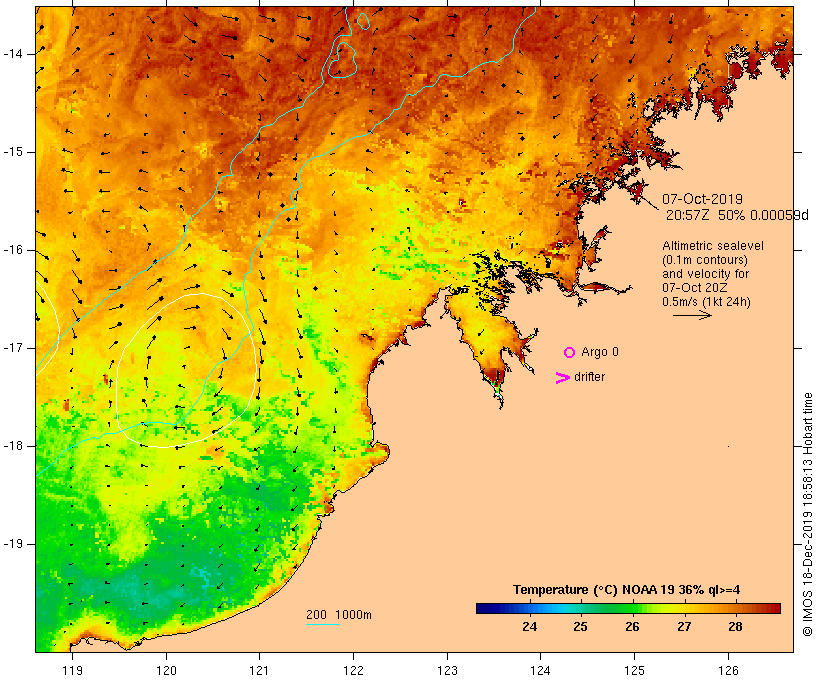820x680 pixels.
Task: Click the longitude label 122
Action: pyautogui.click(x=354, y=670)
